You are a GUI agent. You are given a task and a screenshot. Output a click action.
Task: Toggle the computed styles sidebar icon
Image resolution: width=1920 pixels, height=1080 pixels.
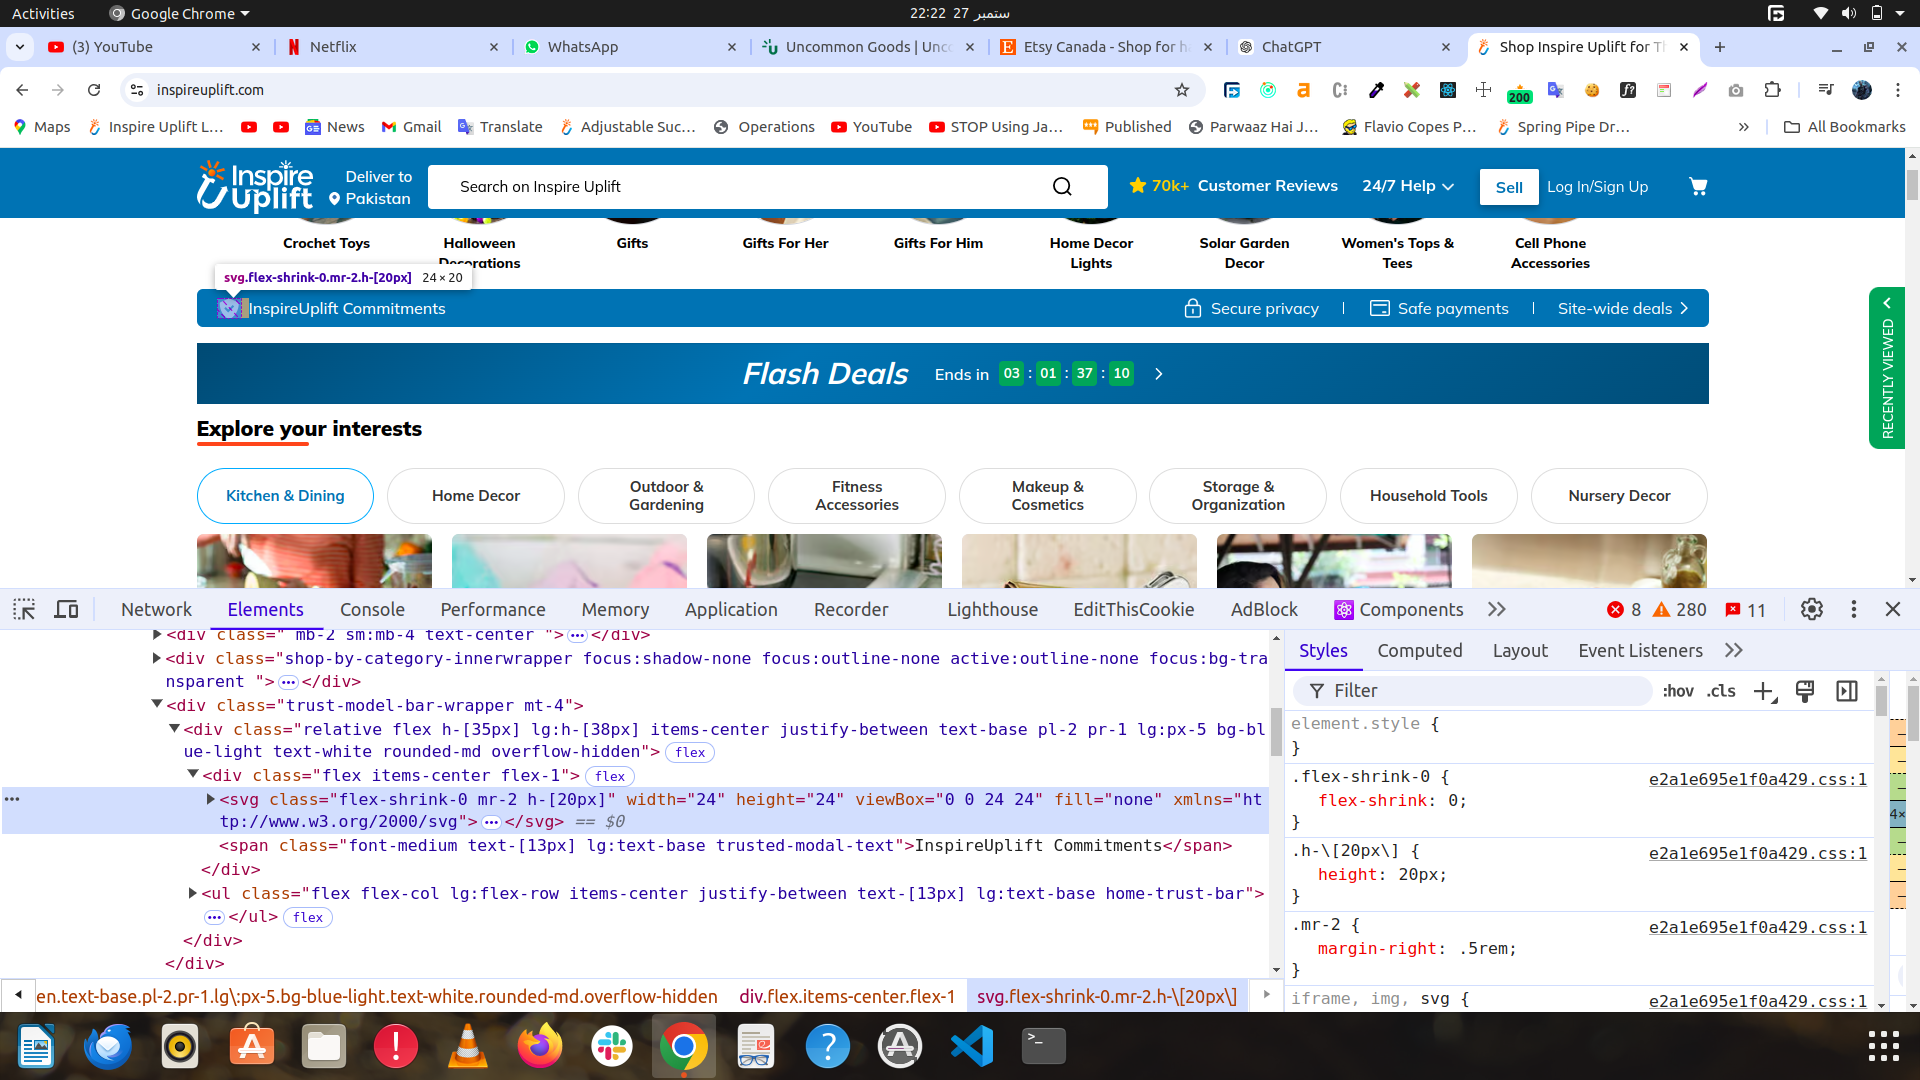[1847, 691]
